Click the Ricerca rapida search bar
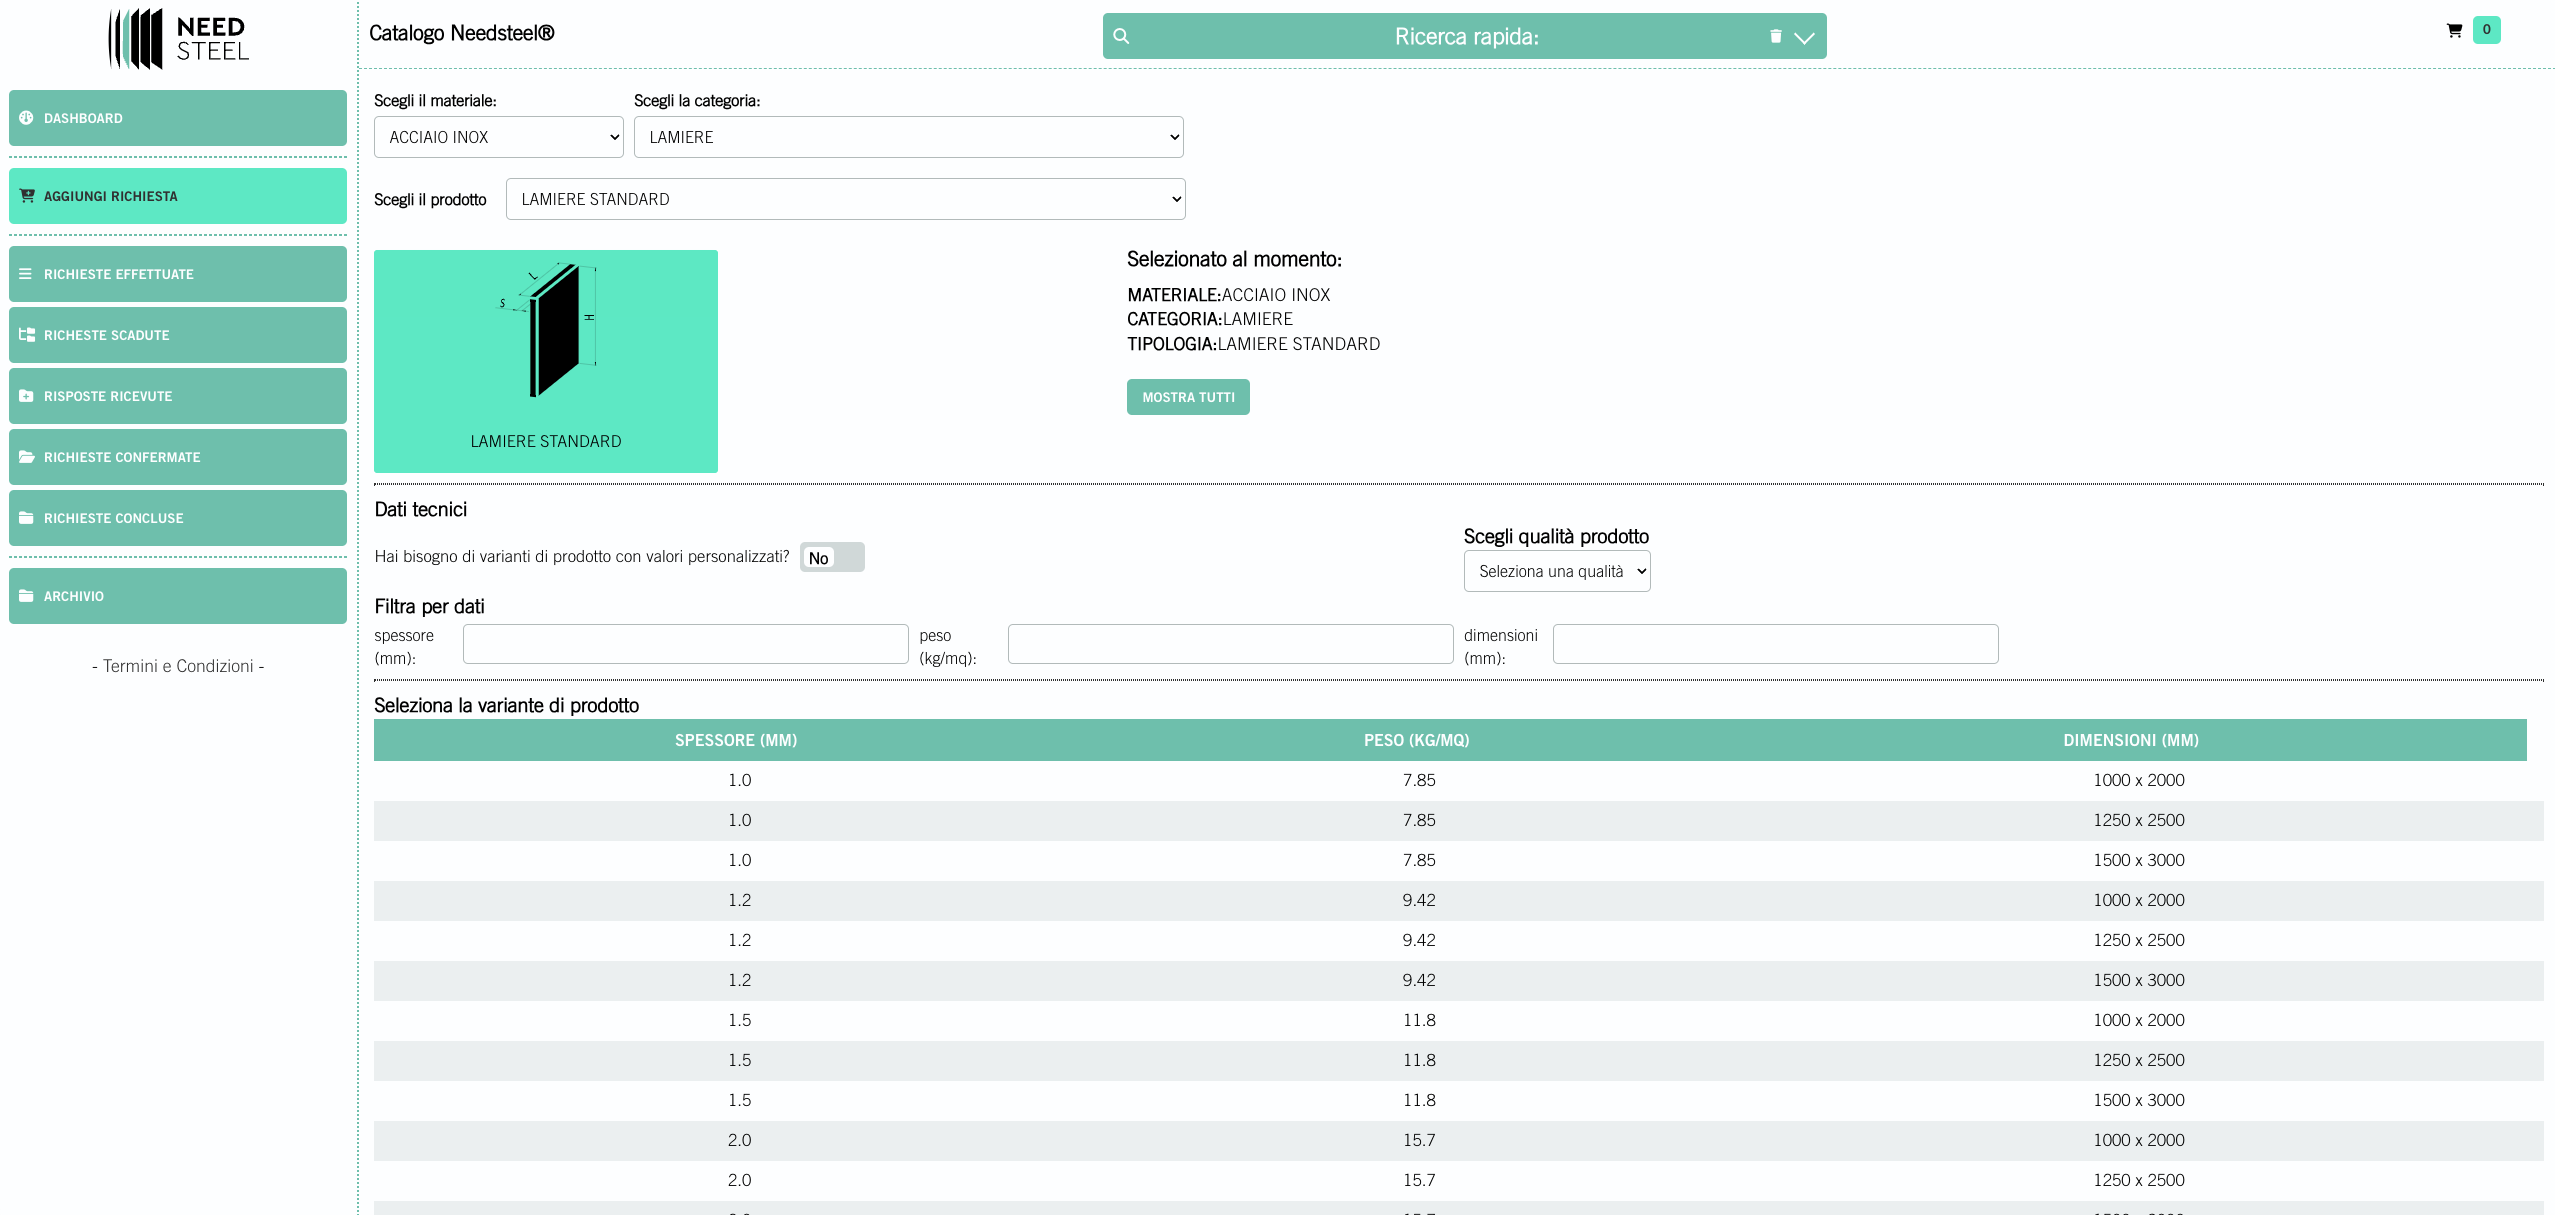2555x1215 pixels. pyautogui.click(x=1464, y=36)
